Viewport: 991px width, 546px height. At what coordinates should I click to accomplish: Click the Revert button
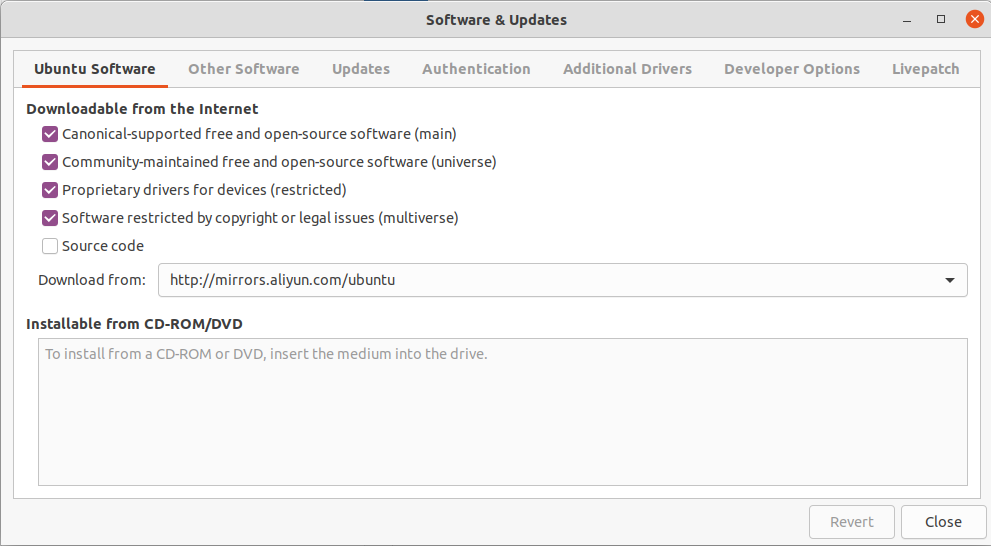coord(851,522)
